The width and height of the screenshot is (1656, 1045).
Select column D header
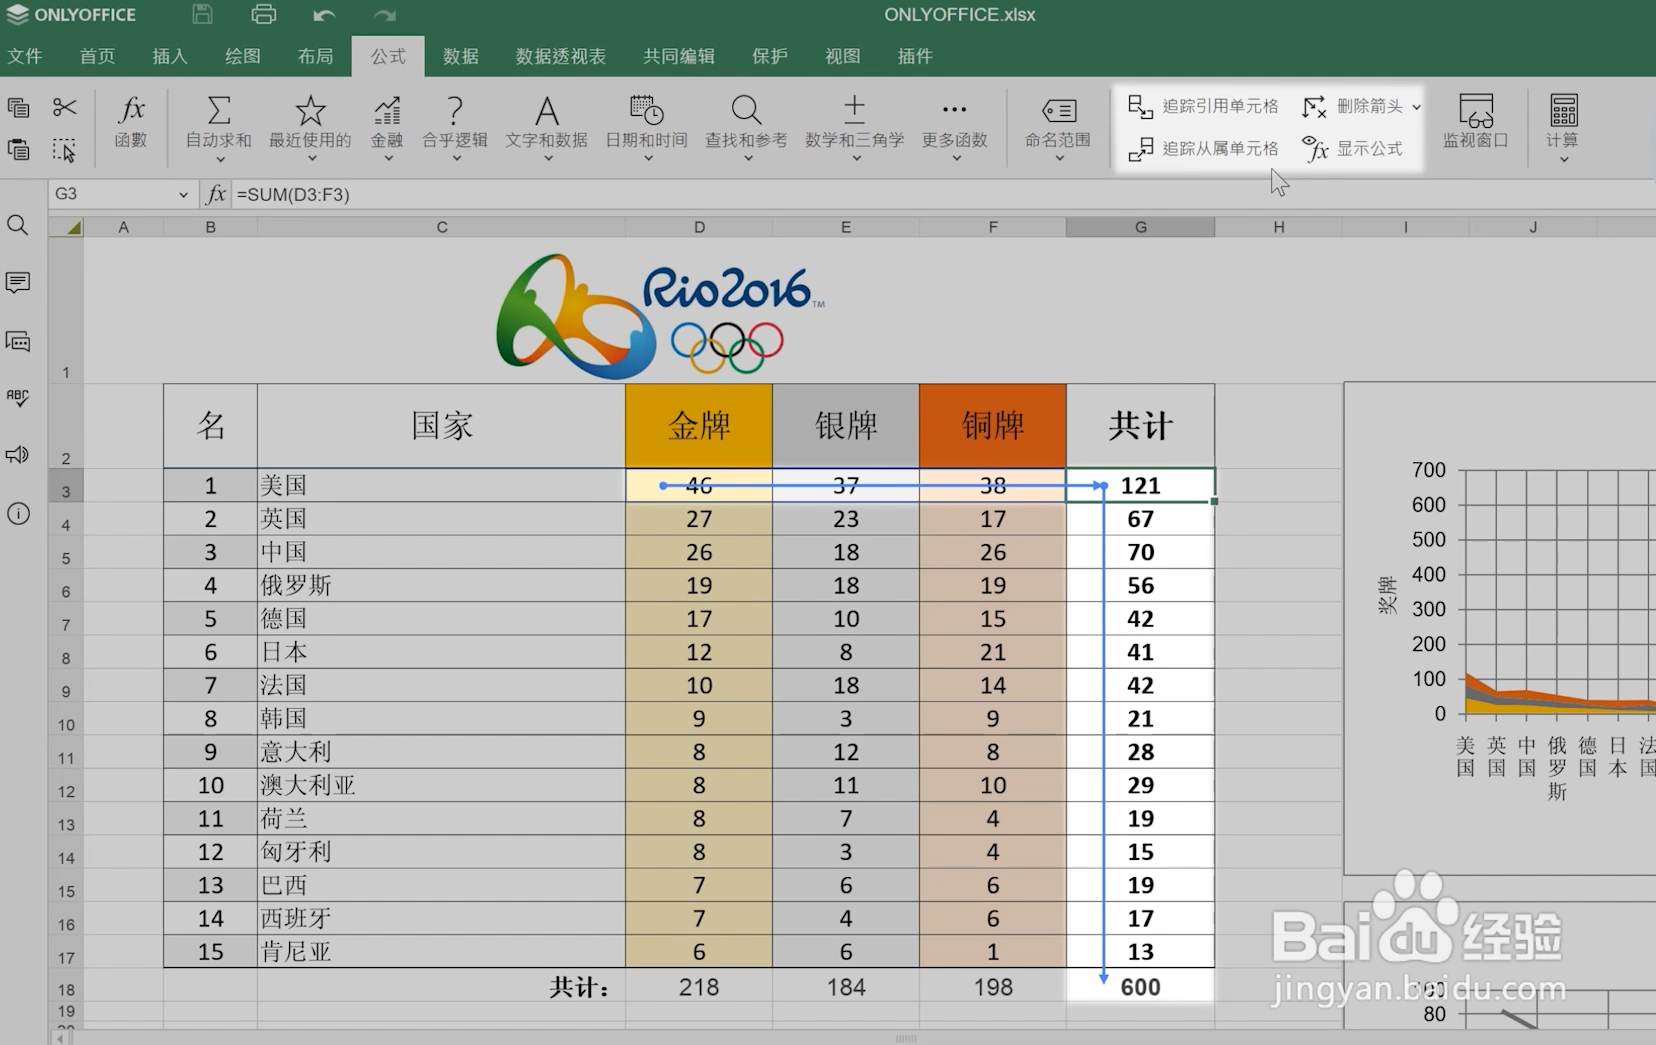tap(699, 227)
